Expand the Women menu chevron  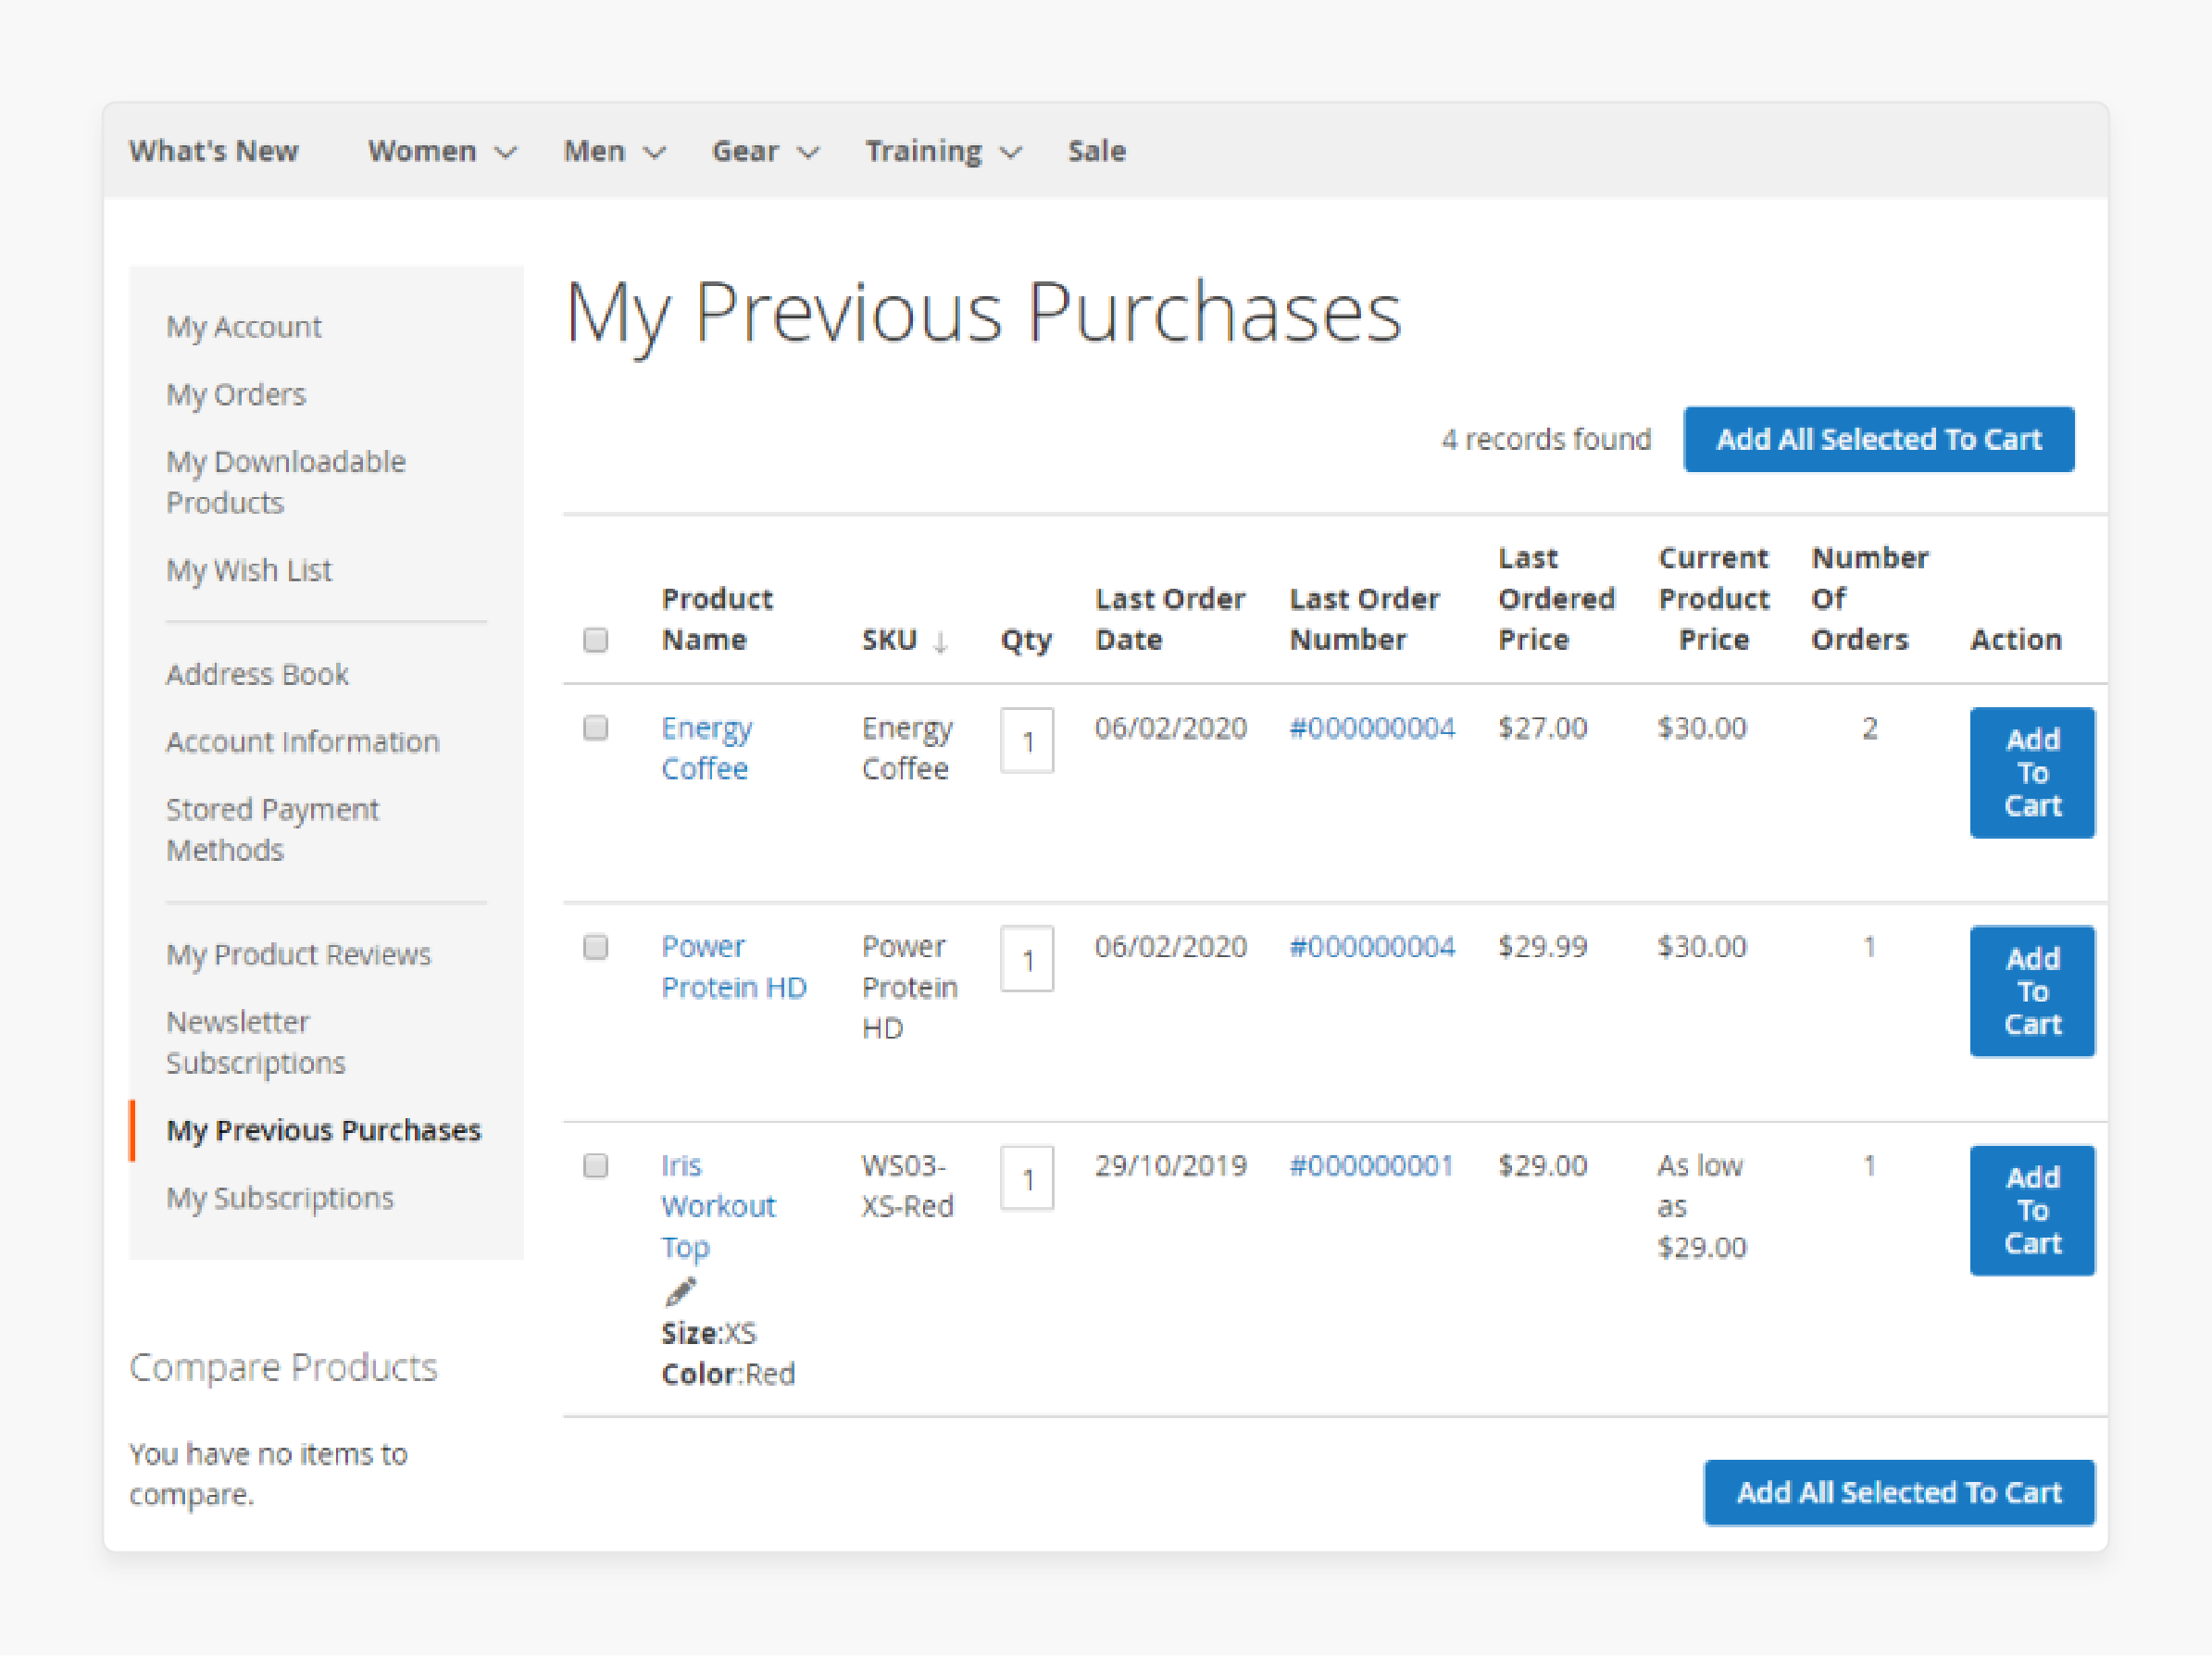click(507, 152)
